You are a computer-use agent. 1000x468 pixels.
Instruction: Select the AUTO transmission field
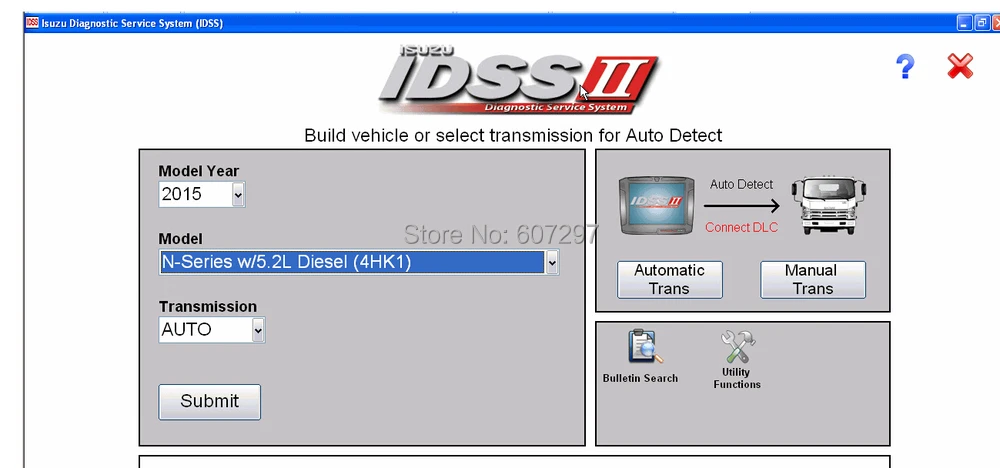click(212, 330)
